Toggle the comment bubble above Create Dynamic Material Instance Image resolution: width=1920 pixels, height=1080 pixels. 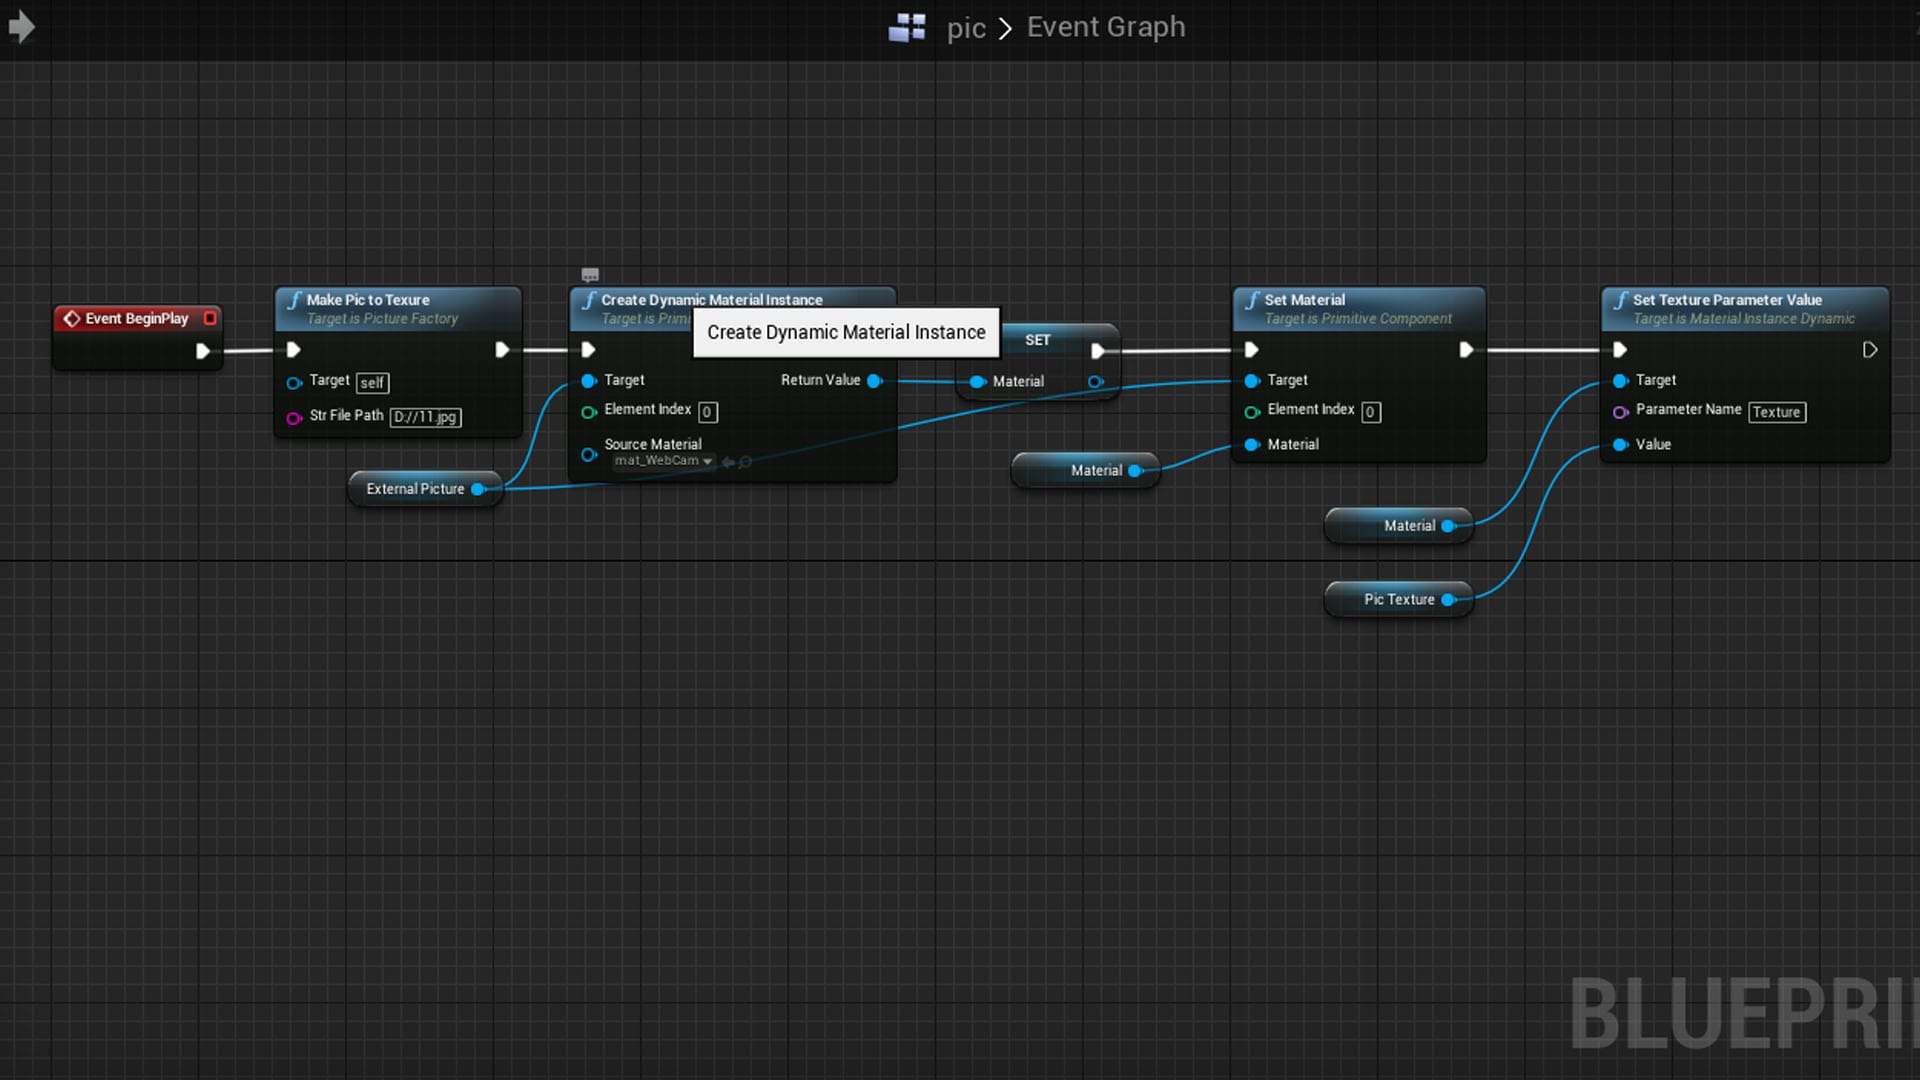point(590,274)
